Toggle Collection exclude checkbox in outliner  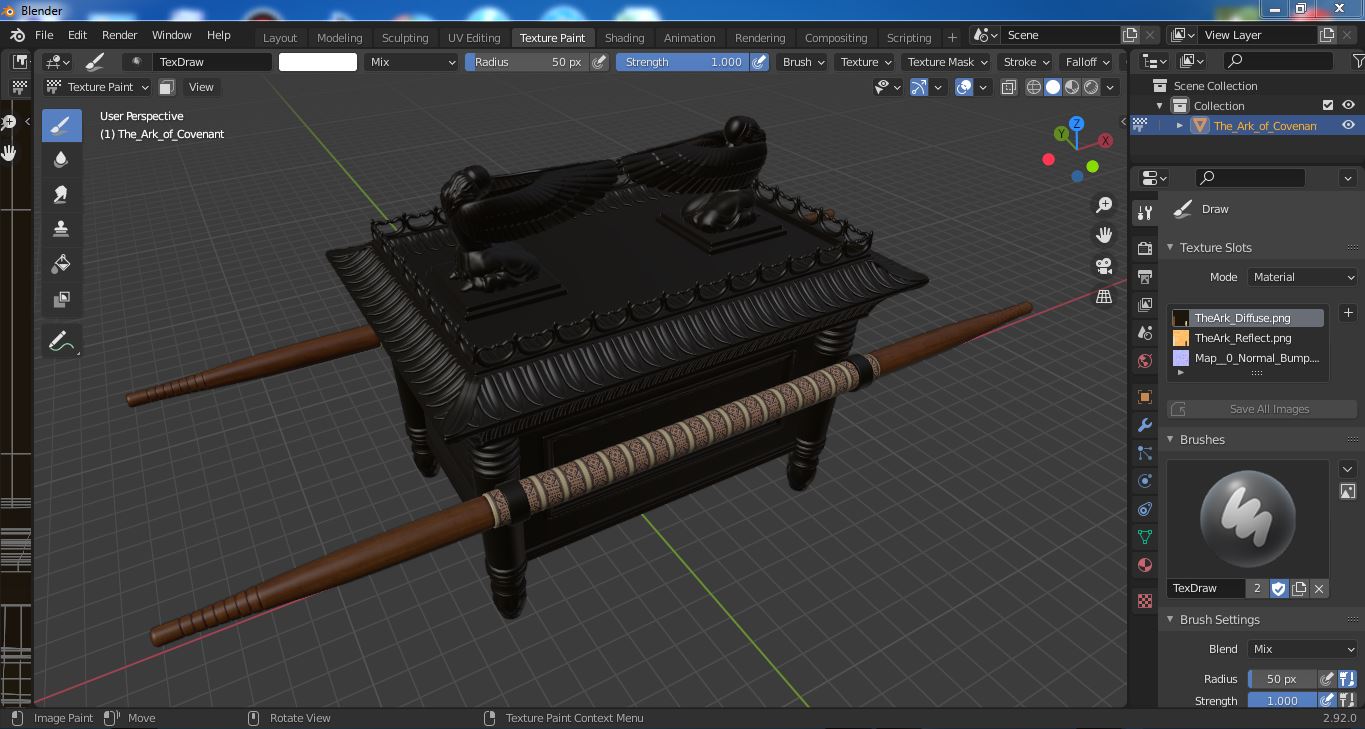1328,105
